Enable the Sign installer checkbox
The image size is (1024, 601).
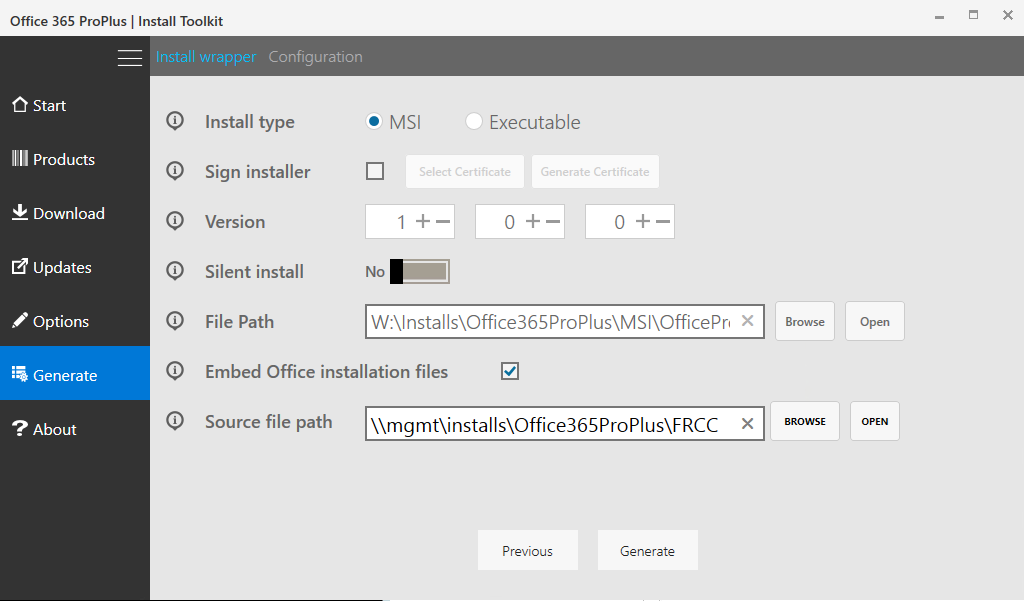pyautogui.click(x=375, y=171)
